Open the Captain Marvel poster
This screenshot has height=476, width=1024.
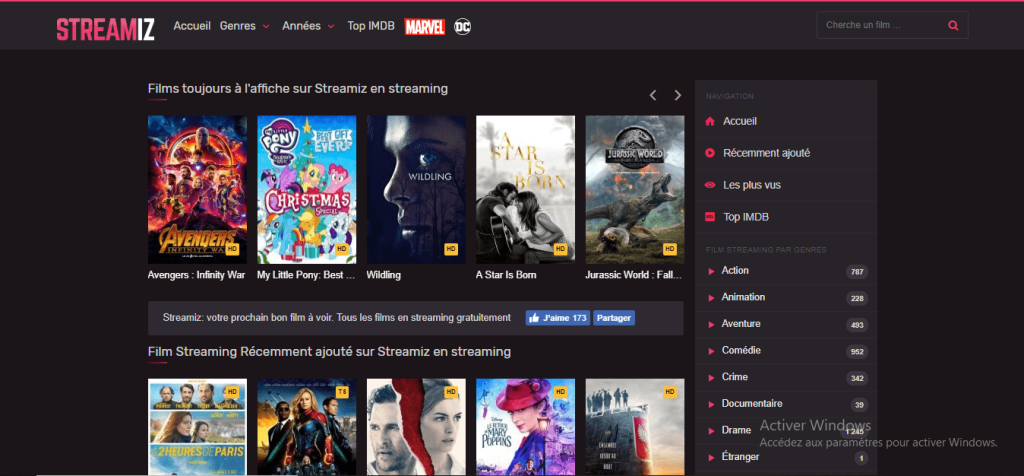click(306, 427)
